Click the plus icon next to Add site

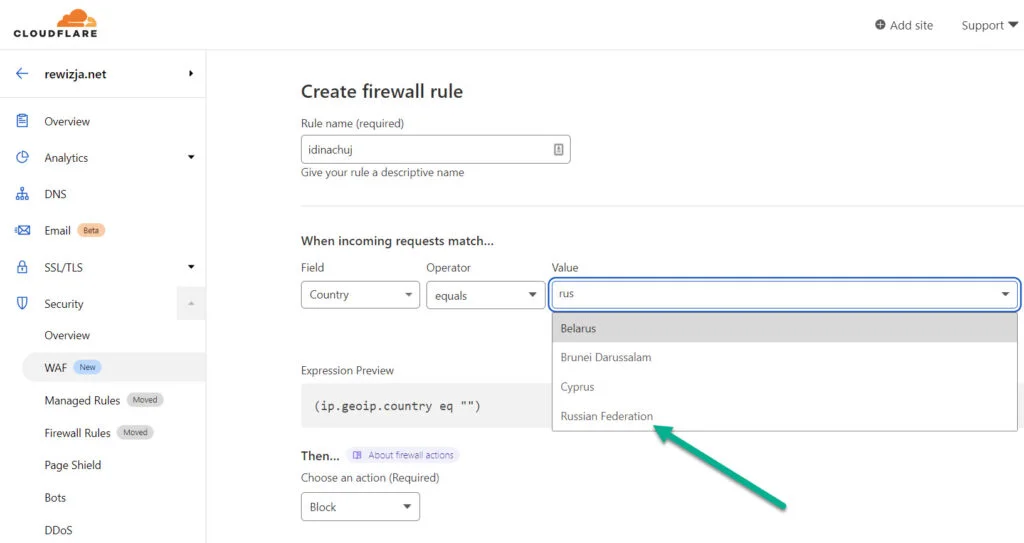pyautogui.click(x=880, y=25)
